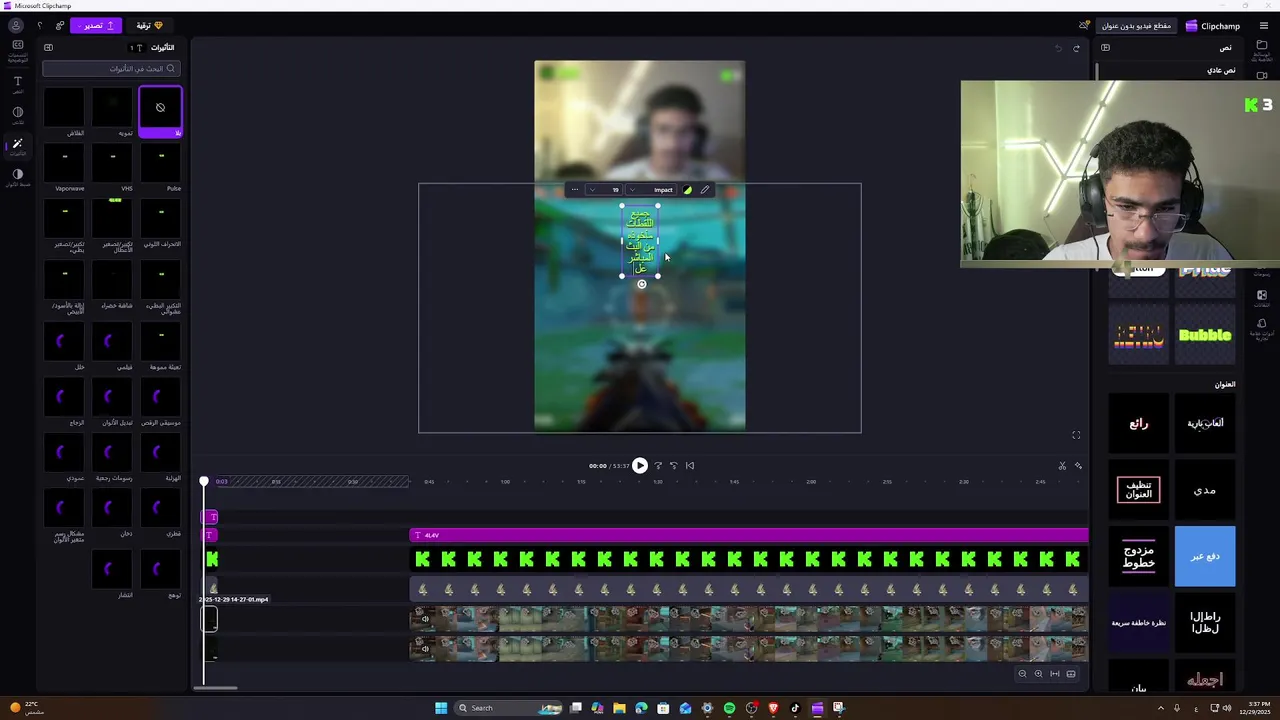Screen dimensions: 1280x720
Task: Click the rewind step-back control
Action: coord(673,465)
